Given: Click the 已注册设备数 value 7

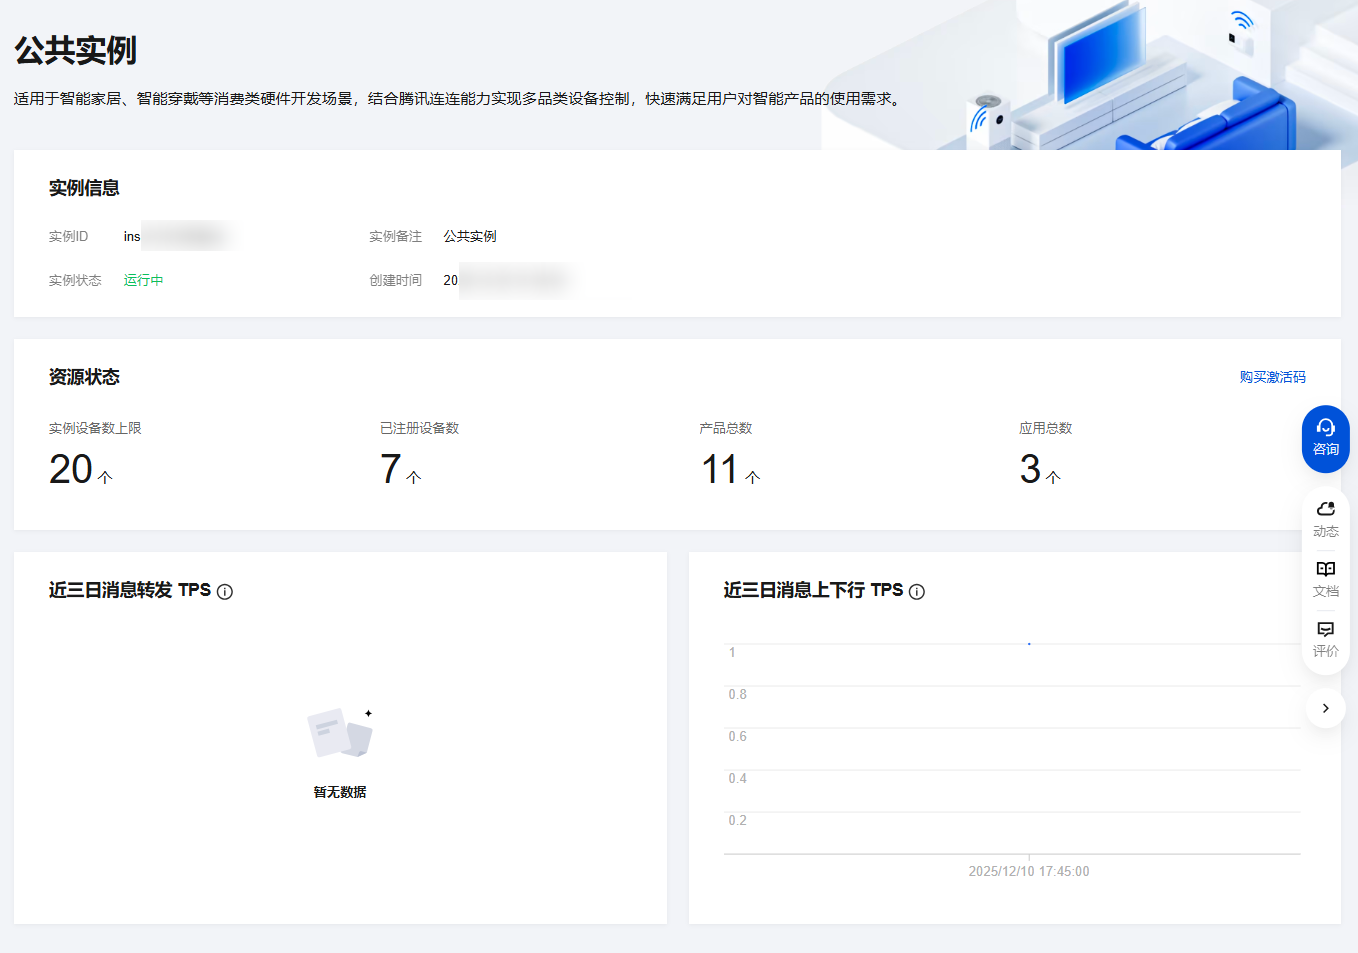Looking at the screenshot, I should tap(391, 469).
